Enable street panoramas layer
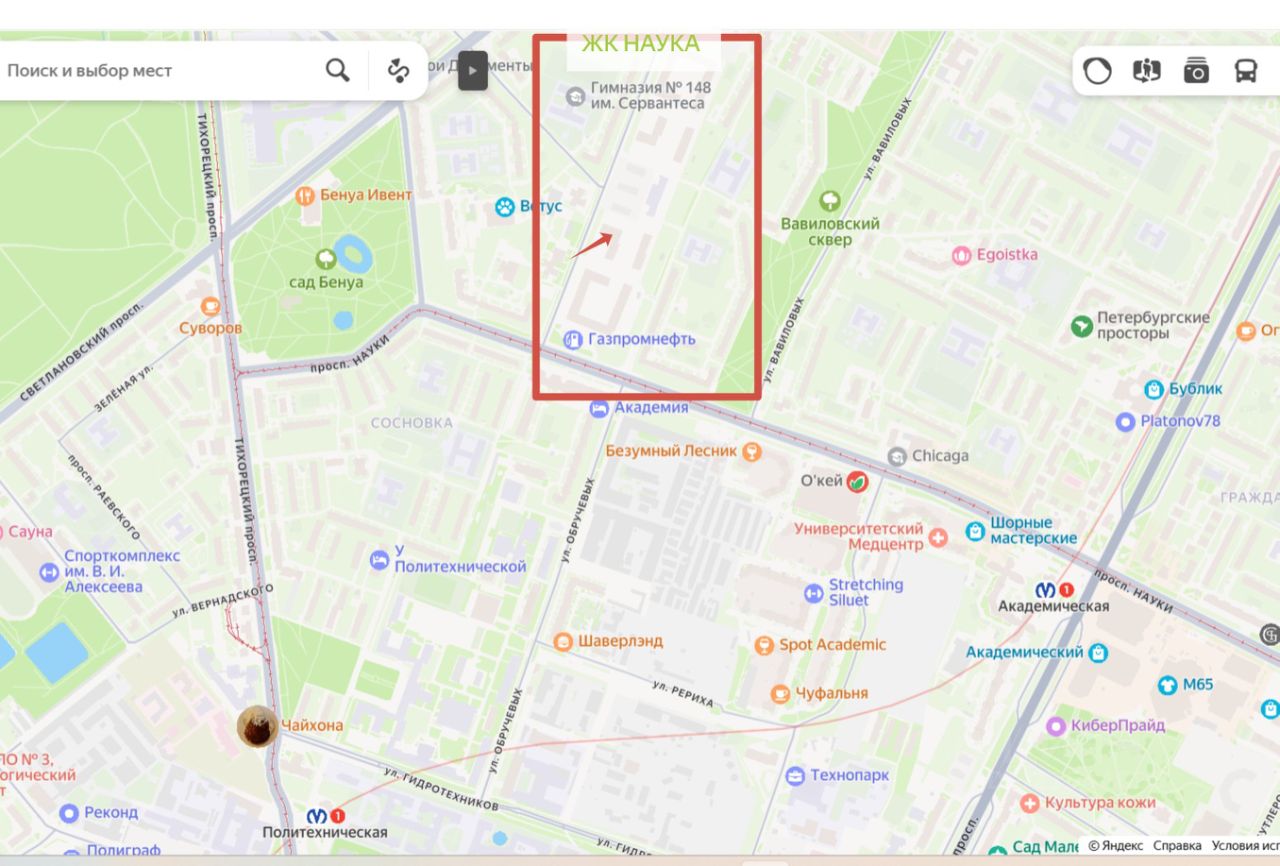The height and width of the screenshot is (866, 1280). click(1146, 71)
